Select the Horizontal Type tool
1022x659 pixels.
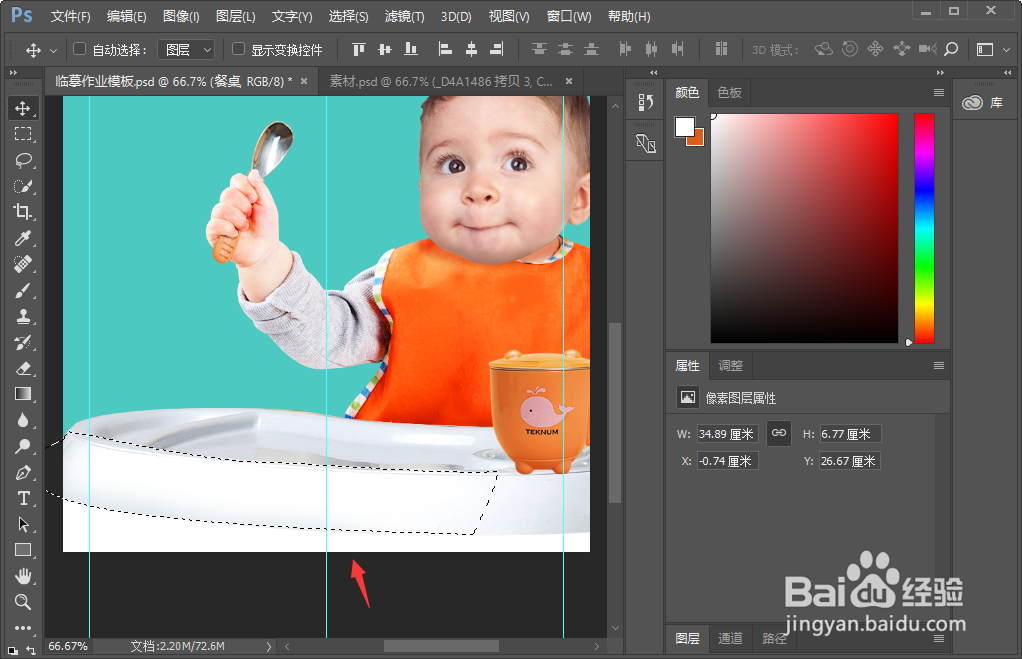click(x=23, y=499)
